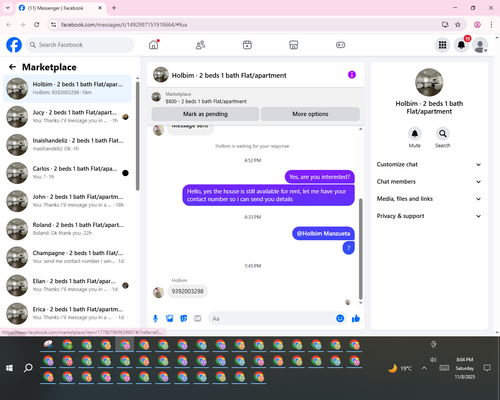
Task: Click the Search Facebook field
Action: point(80,45)
